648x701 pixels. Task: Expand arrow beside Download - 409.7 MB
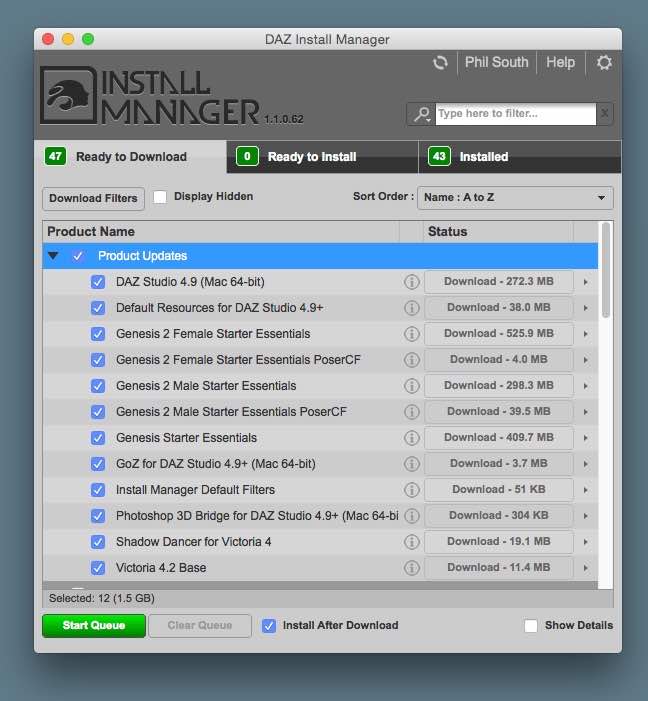coord(585,438)
